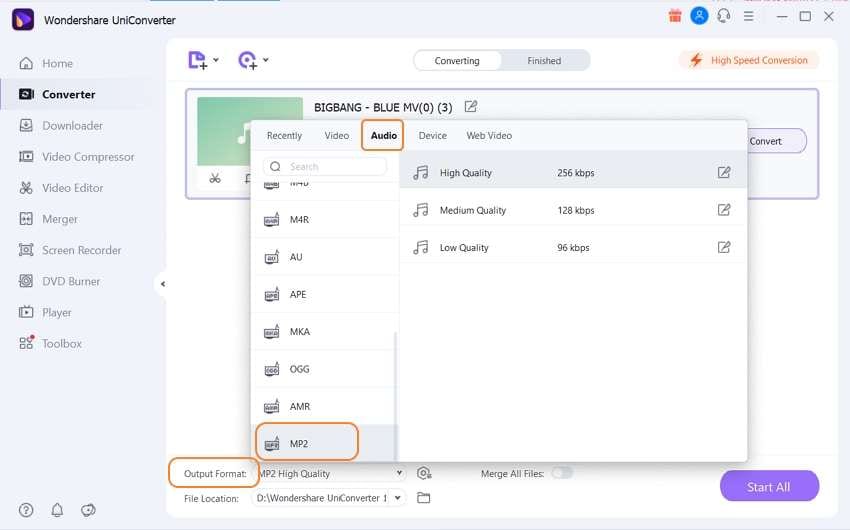This screenshot has width=850, height=530.
Task: Select the APE audio format
Action: (325, 294)
